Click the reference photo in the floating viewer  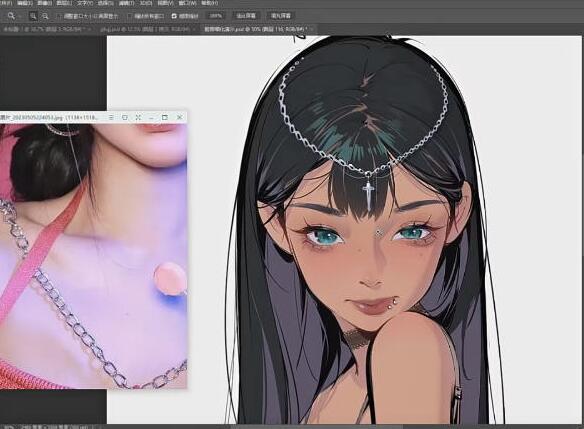tap(93, 256)
